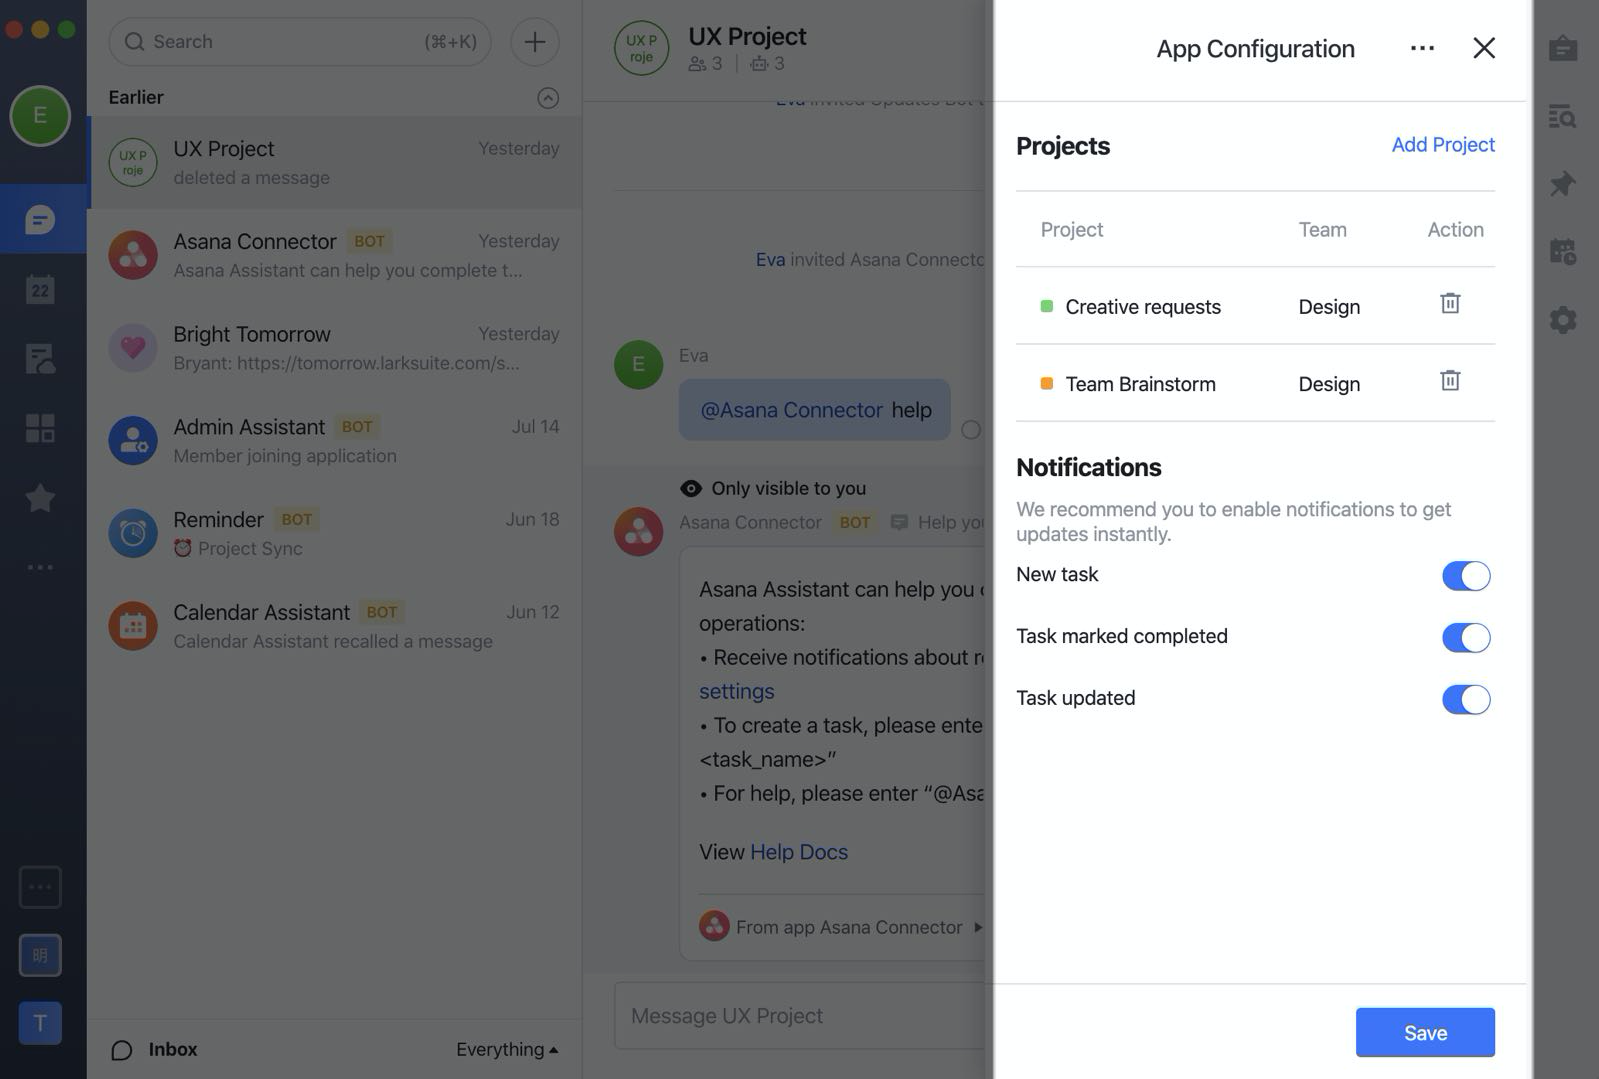The image size is (1599, 1079).
Task: Open Favorites star in left sidebar
Action: 40,498
